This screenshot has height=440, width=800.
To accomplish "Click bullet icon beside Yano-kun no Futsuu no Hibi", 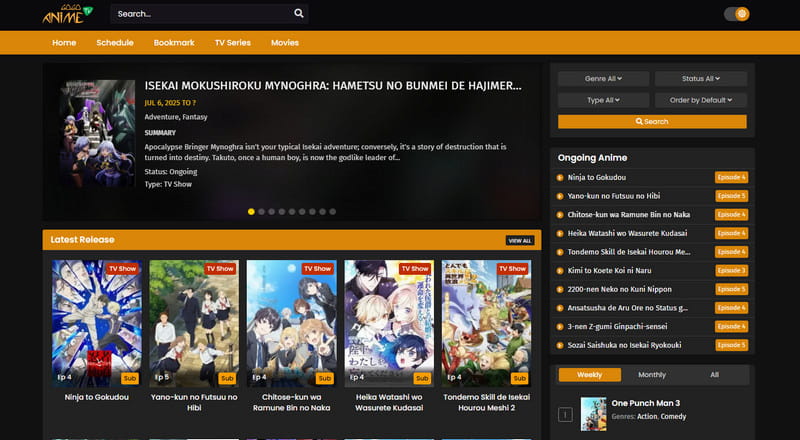I will click(560, 196).
